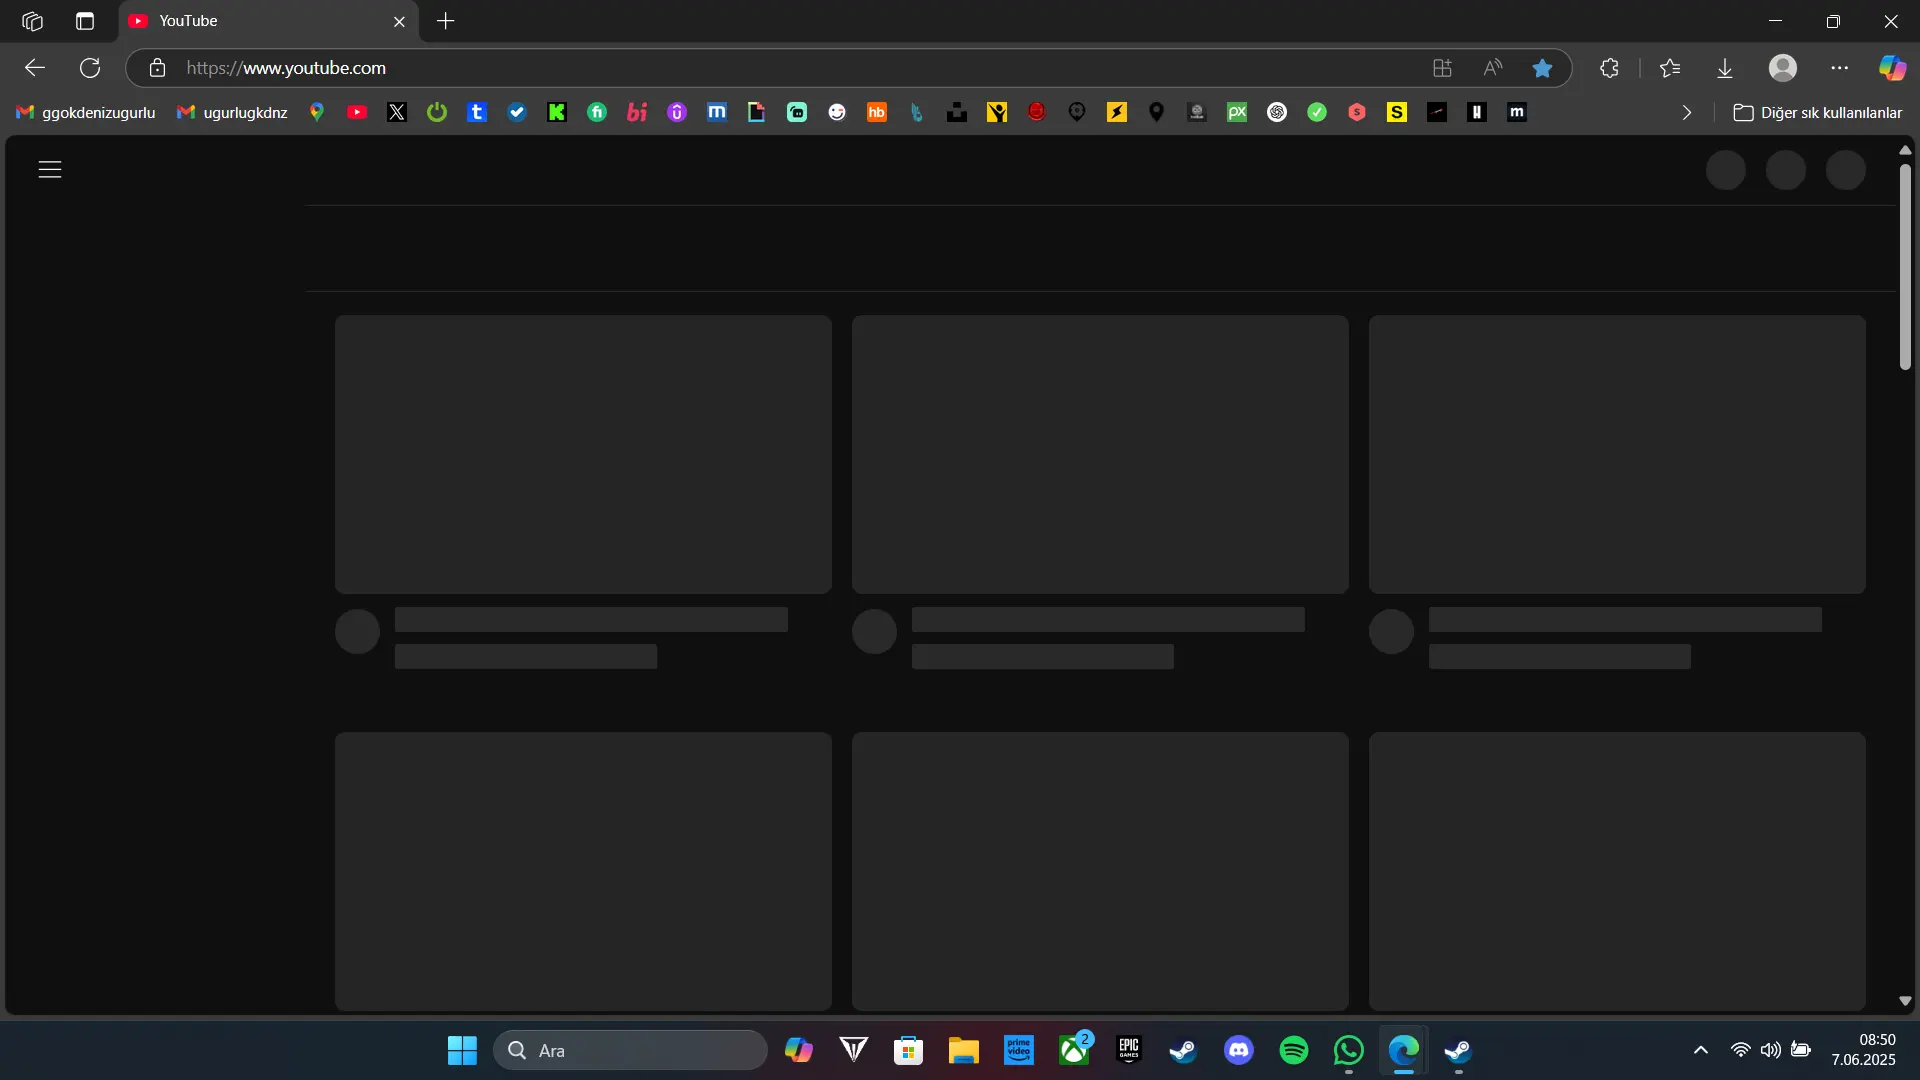Refresh the YouTube page
This screenshot has width=1920, height=1080.
point(90,68)
